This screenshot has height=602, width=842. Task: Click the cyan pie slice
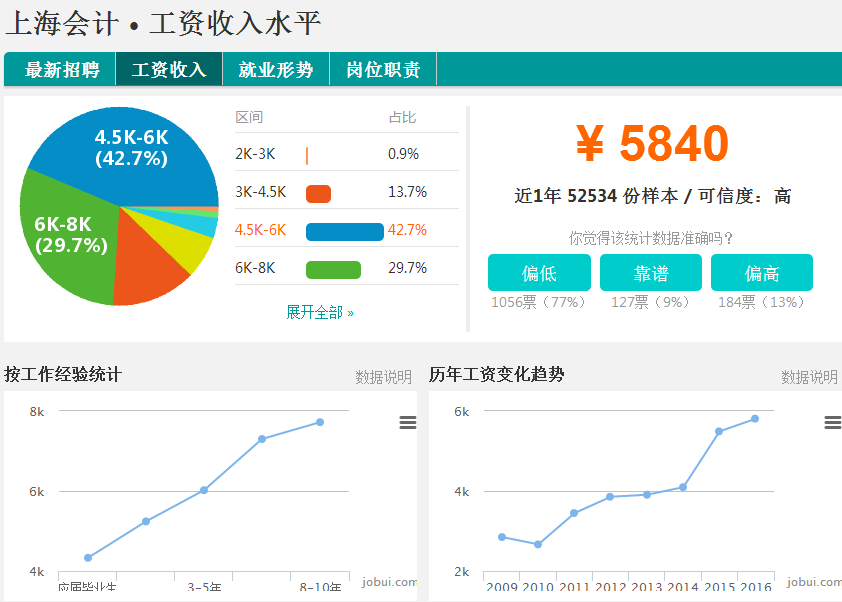click(x=201, y=224)
